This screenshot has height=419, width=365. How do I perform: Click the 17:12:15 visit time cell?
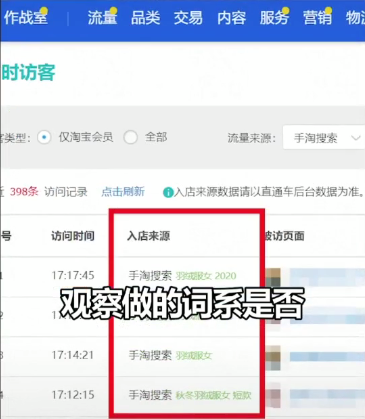[73, 395]
